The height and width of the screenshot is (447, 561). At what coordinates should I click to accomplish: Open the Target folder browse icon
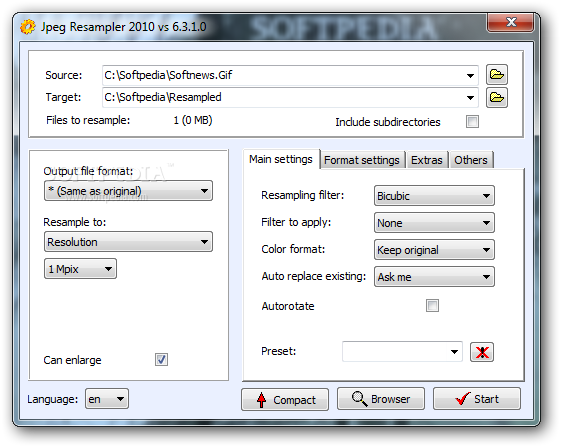(497, 97)
